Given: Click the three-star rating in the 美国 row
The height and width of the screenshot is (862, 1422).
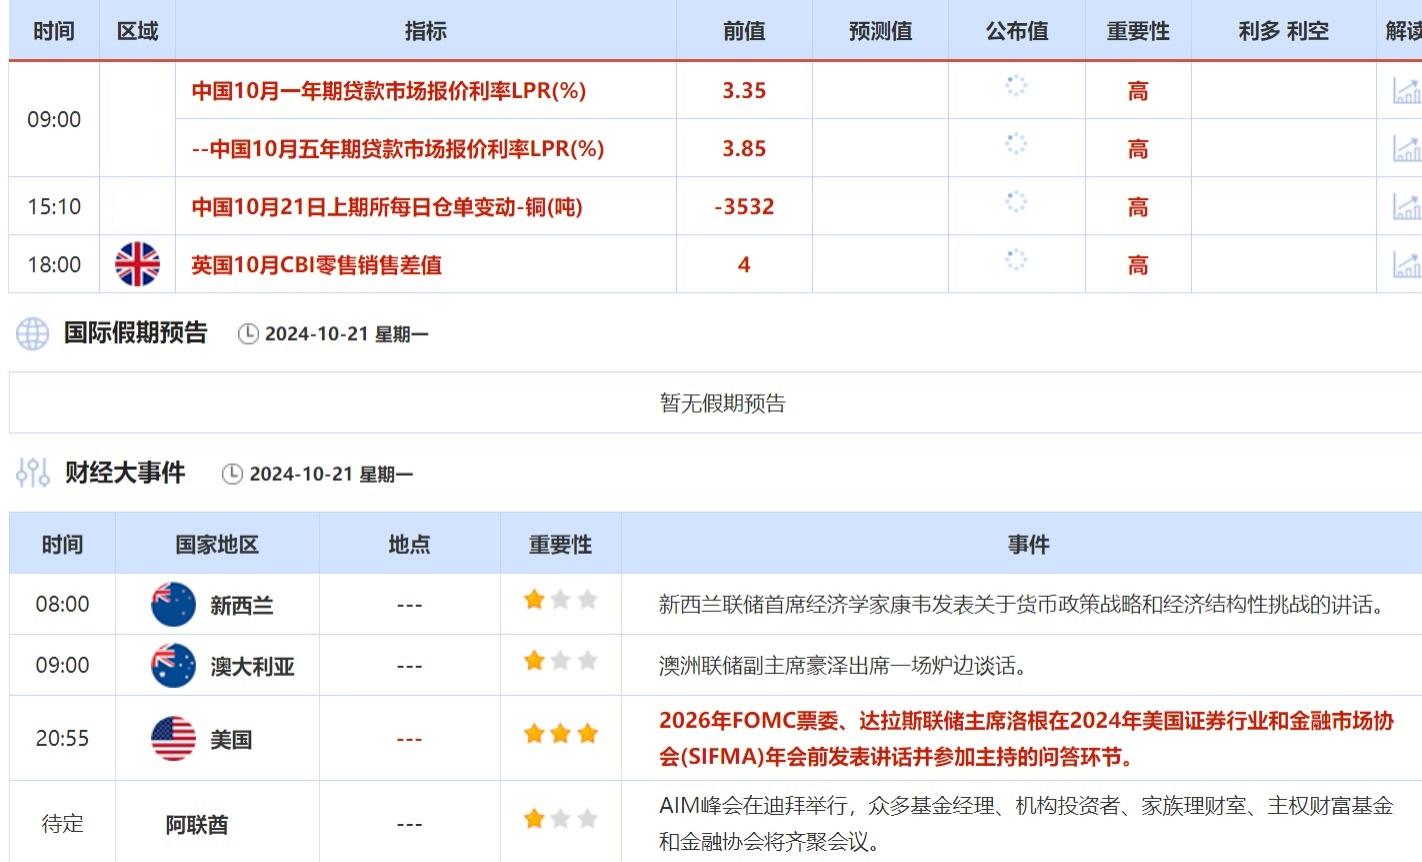Looking at the screenshot, I should pos(561,734).
